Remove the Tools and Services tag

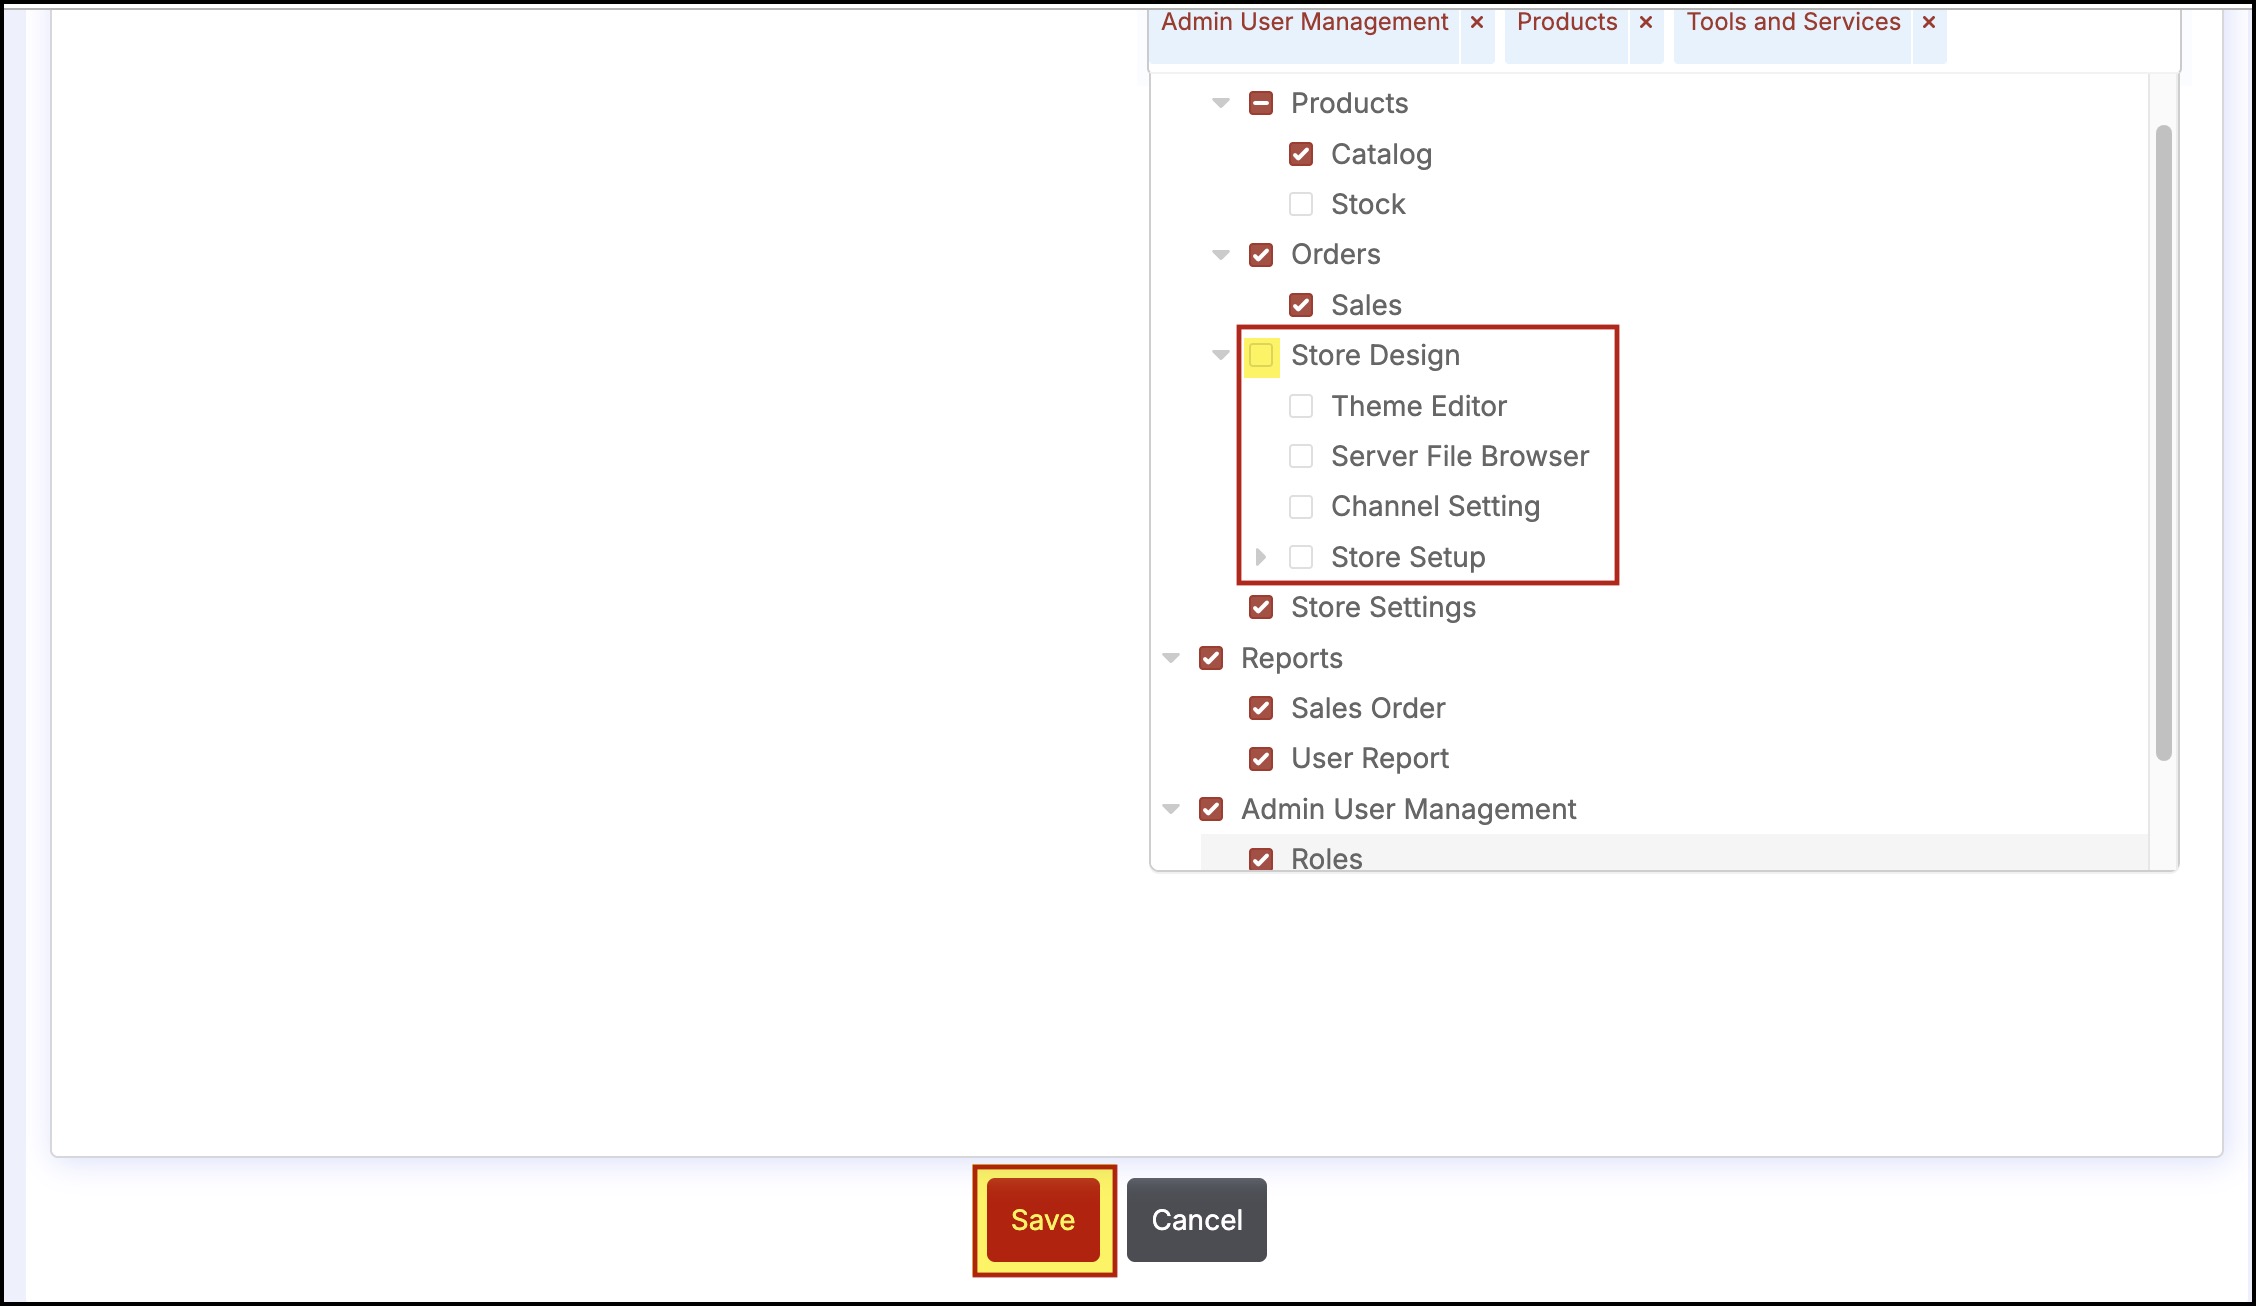point(1929,22)
